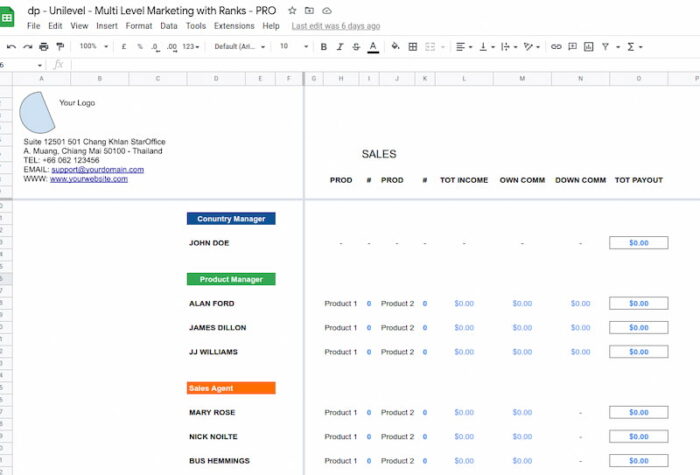Open the Borders tool
The width and height of the screenshot is (700, 475).
(413, 46)
